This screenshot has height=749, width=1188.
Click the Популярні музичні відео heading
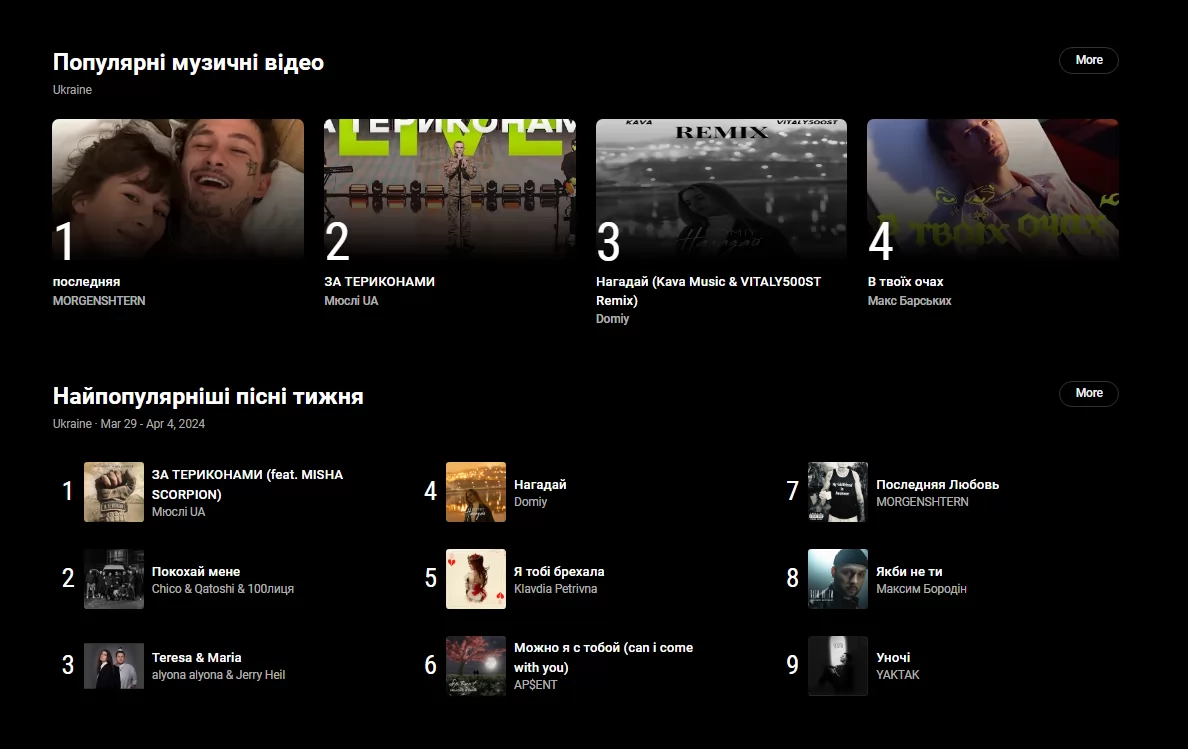pos(188,62)
